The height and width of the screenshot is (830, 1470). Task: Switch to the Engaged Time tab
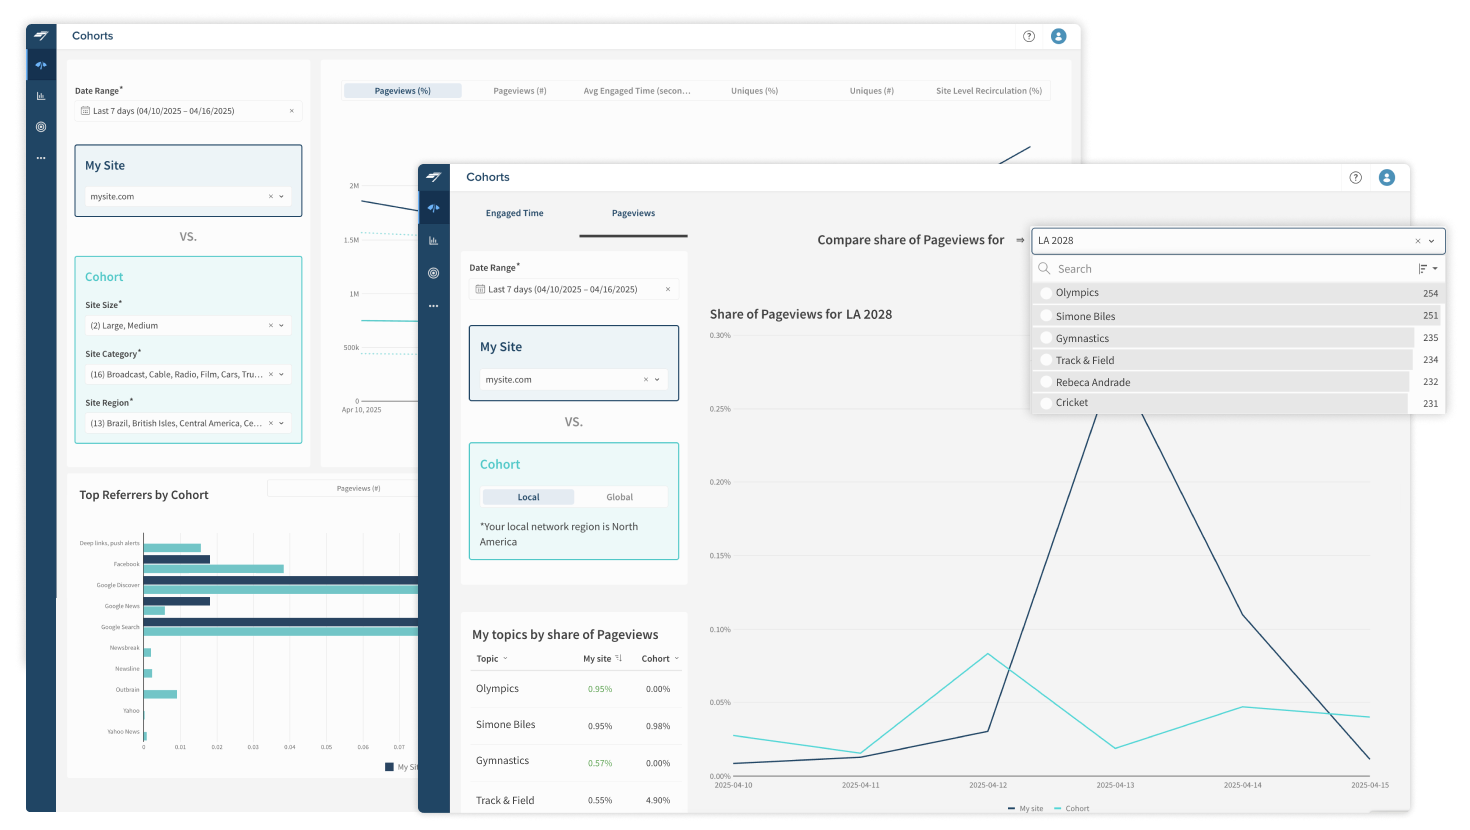pyautogui.click(x=515, y=214)
